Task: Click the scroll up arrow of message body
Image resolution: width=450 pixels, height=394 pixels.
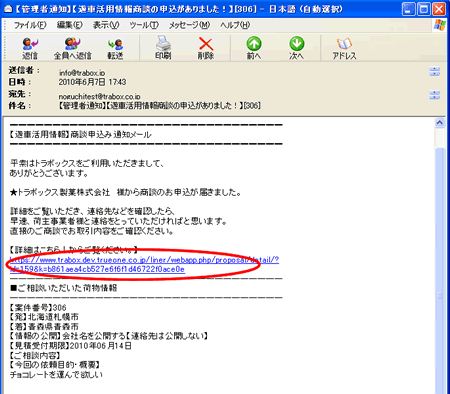Action: (440, 123)
